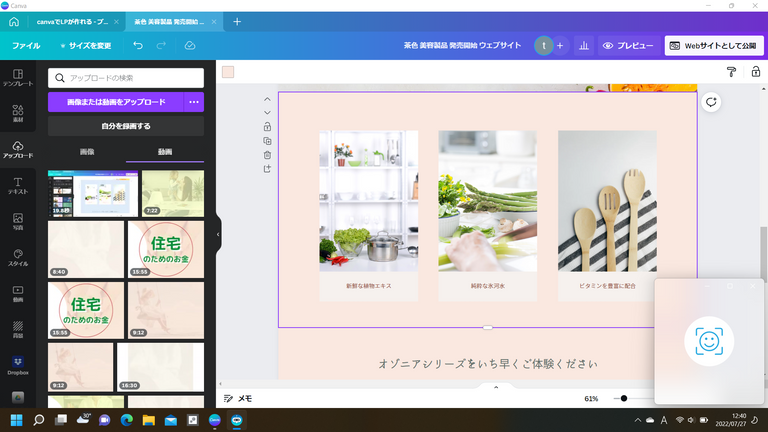The width and height of the screenshot is (768, 432).
Task: Click the background color swatch
Action: (x=228, y=72)
